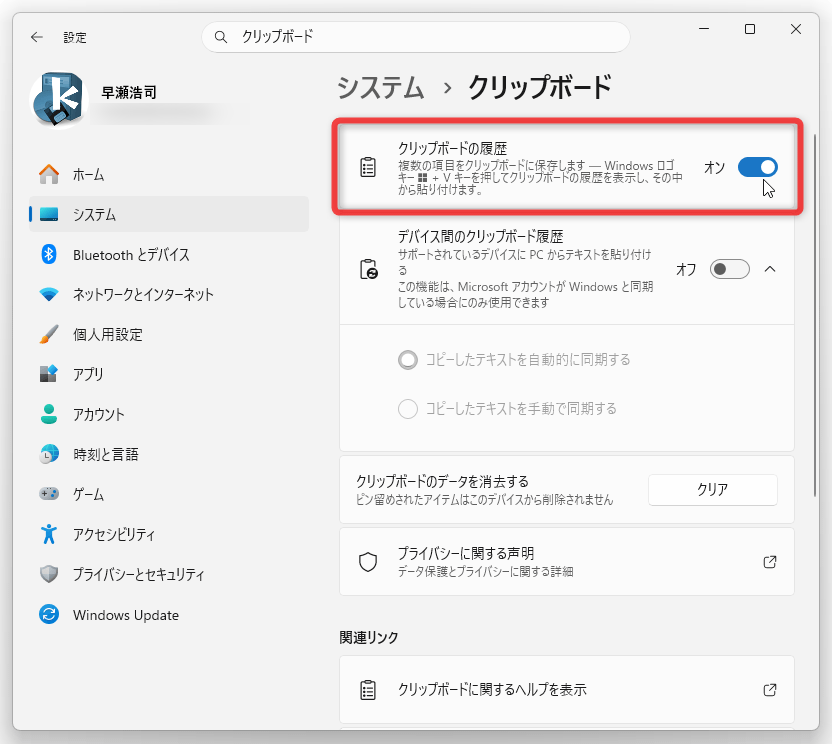832x744 pixels.
Task: Click the user name 早瀬浩司
Action: [129, 92]
